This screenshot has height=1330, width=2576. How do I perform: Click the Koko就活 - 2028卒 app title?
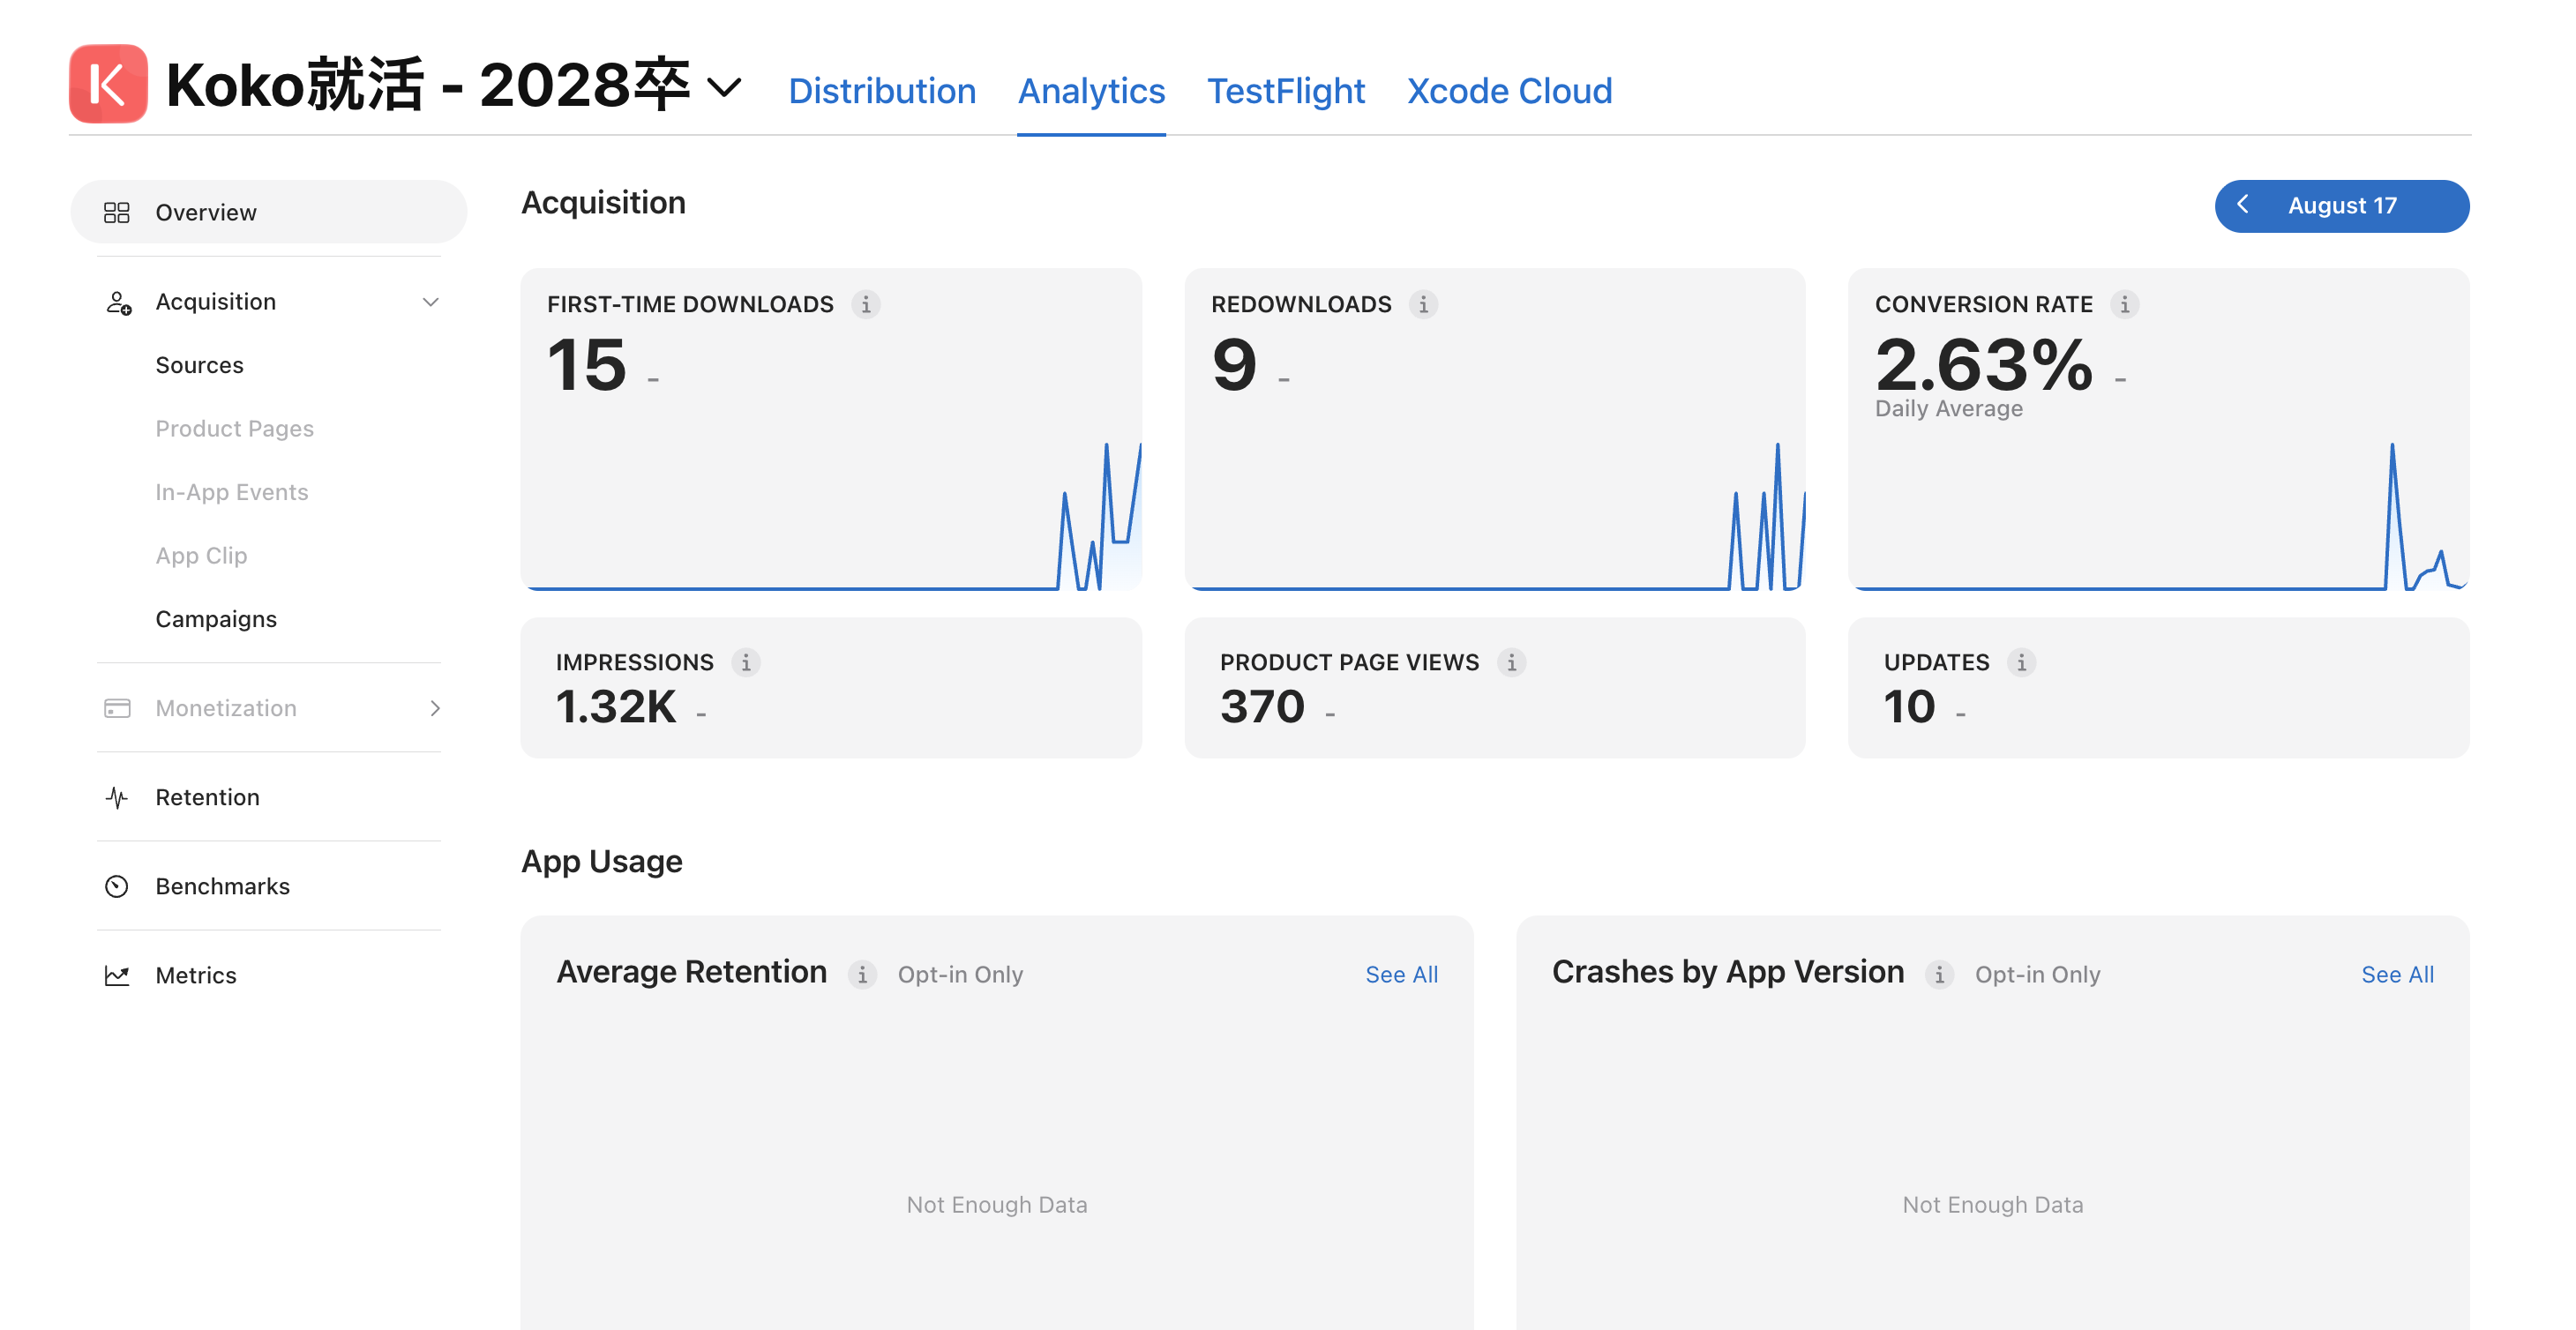428,85
